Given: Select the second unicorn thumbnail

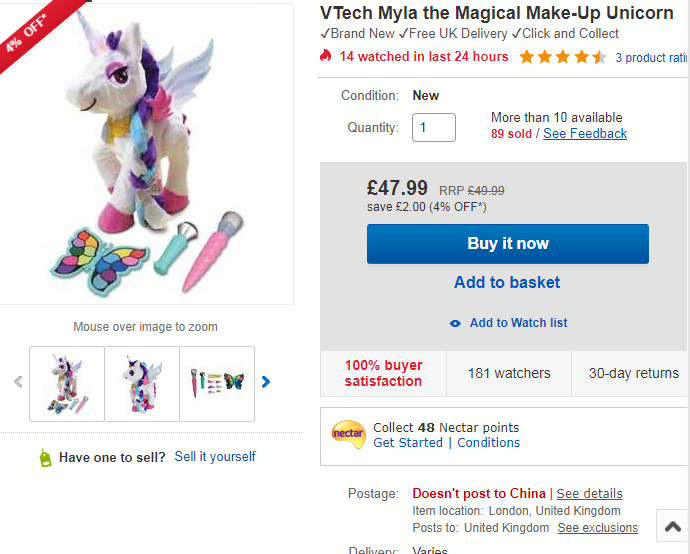Looking at the screenshot, I should click(x=142, y=383).
